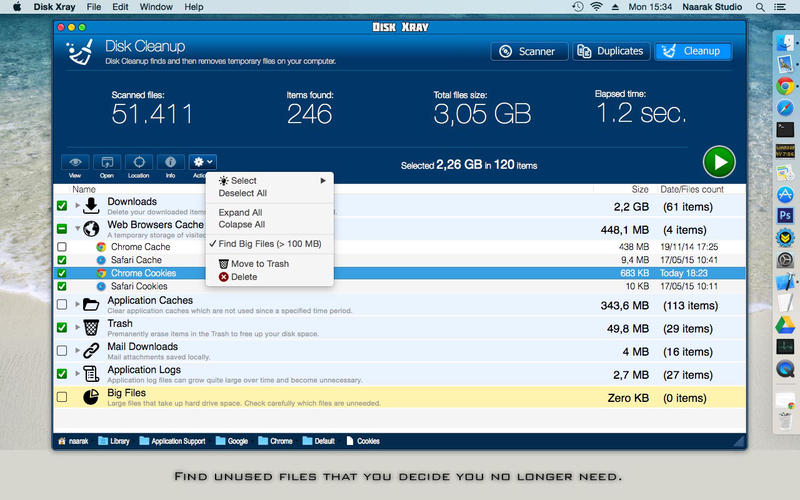The image size is (800, 500).
Task: Click the Downloads category arrow icon
Action: click(x=91, y=206)
